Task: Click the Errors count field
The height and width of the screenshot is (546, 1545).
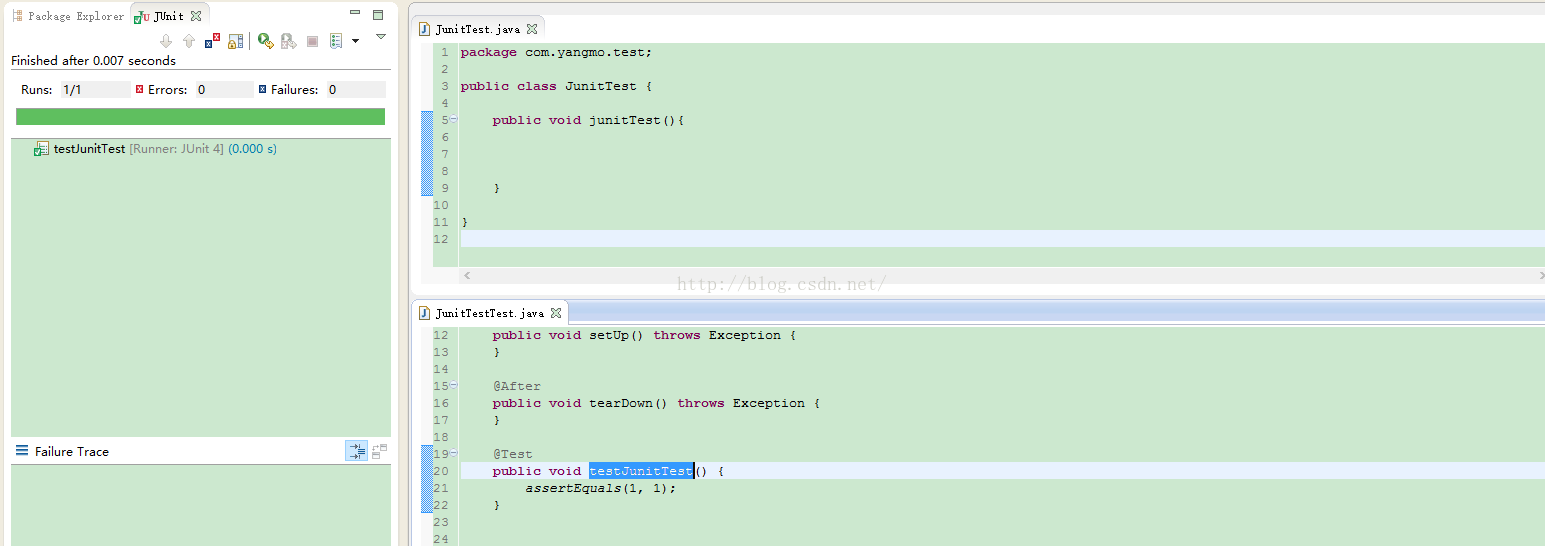Action: pyautogui.click(x=224, y=90)
